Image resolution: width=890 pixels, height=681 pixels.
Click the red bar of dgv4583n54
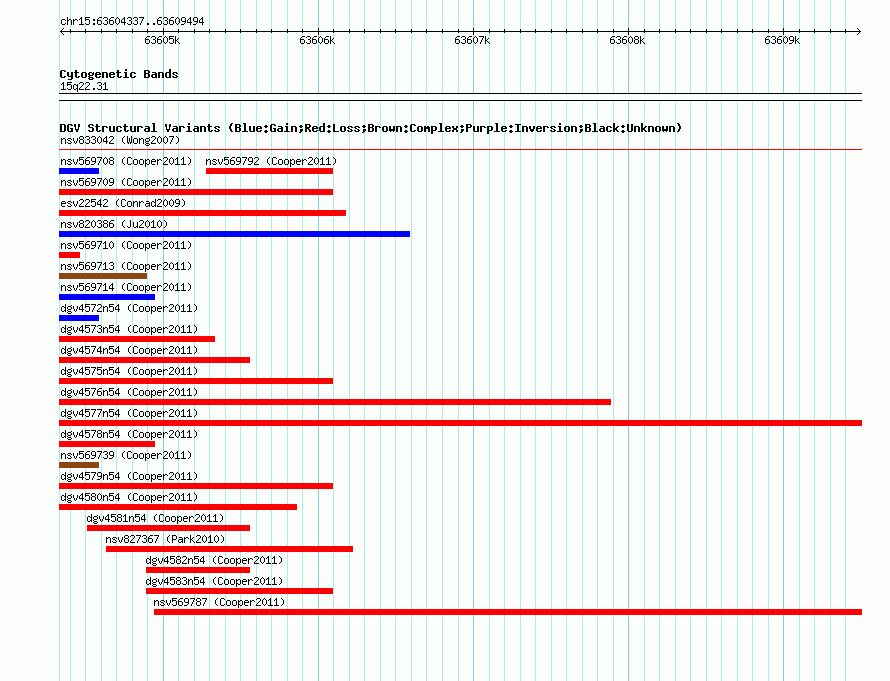click(239, 591)
